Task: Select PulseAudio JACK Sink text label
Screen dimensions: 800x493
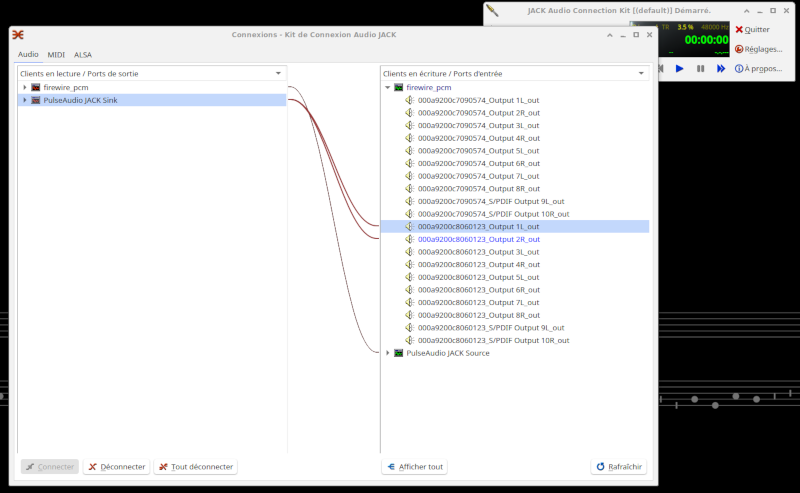Action: coord(80,100)
